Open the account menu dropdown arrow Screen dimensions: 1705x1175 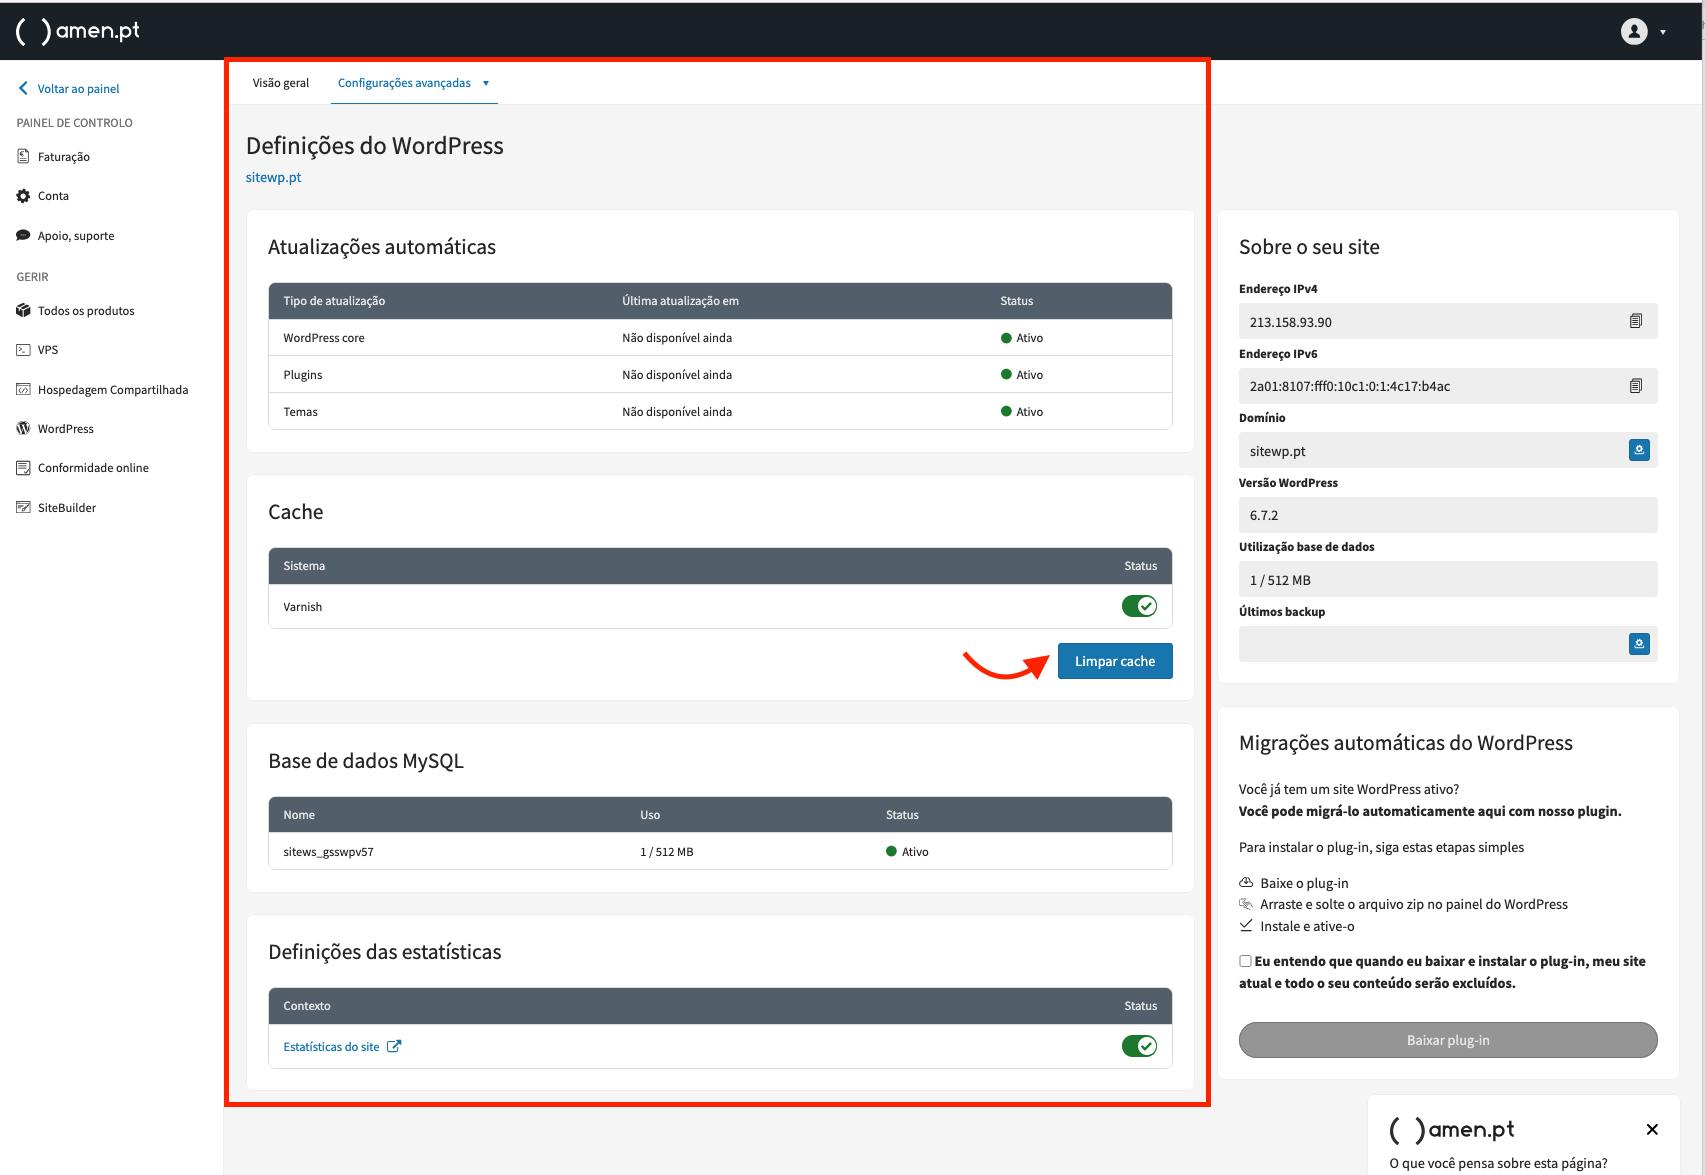tap(1663, 32)
